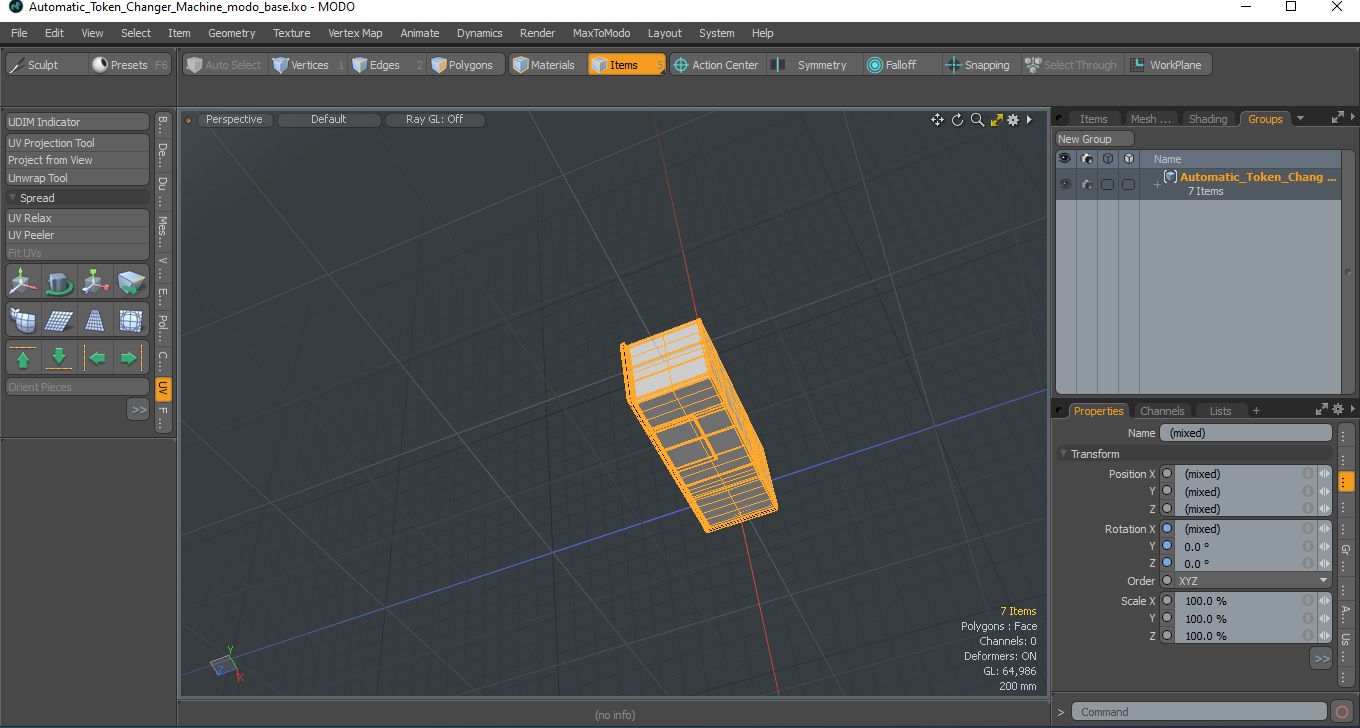Open Ray GL Off dropdown

click(434, 119)
